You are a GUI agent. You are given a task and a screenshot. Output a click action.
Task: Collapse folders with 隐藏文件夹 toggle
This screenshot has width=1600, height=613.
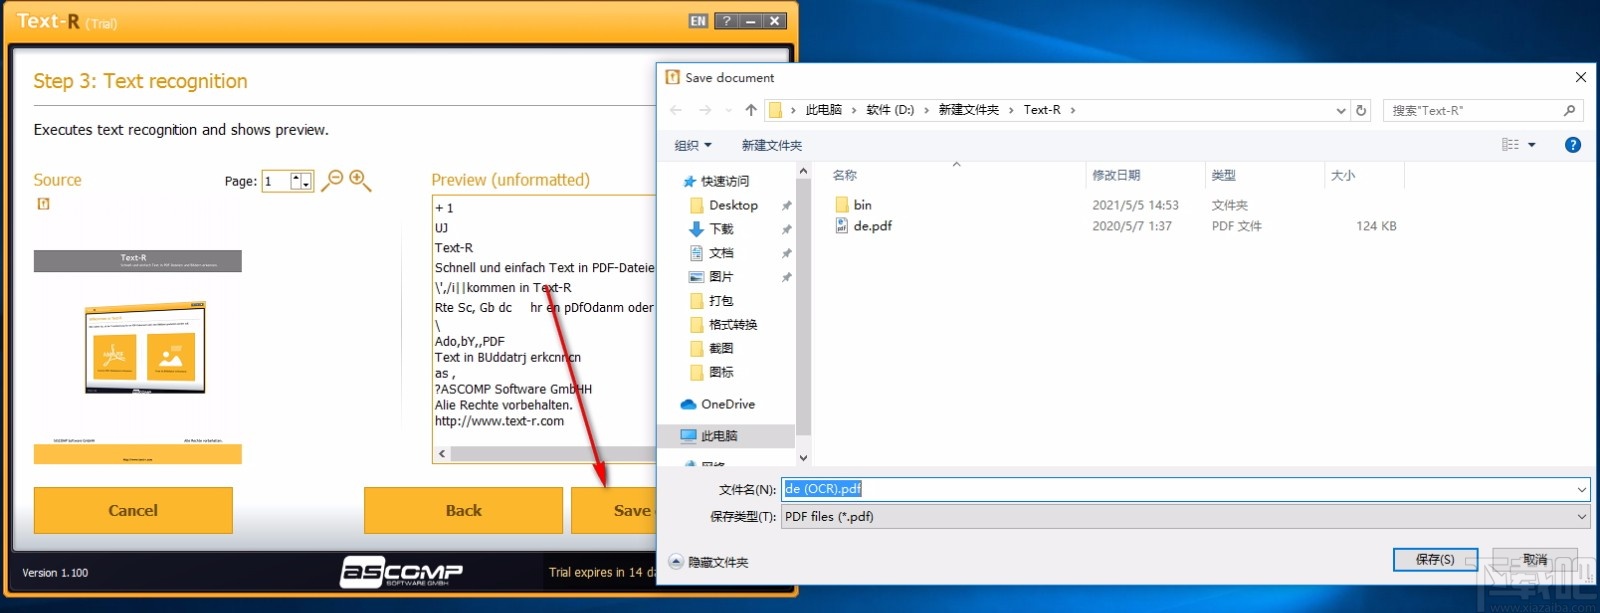tap(708, 562)
